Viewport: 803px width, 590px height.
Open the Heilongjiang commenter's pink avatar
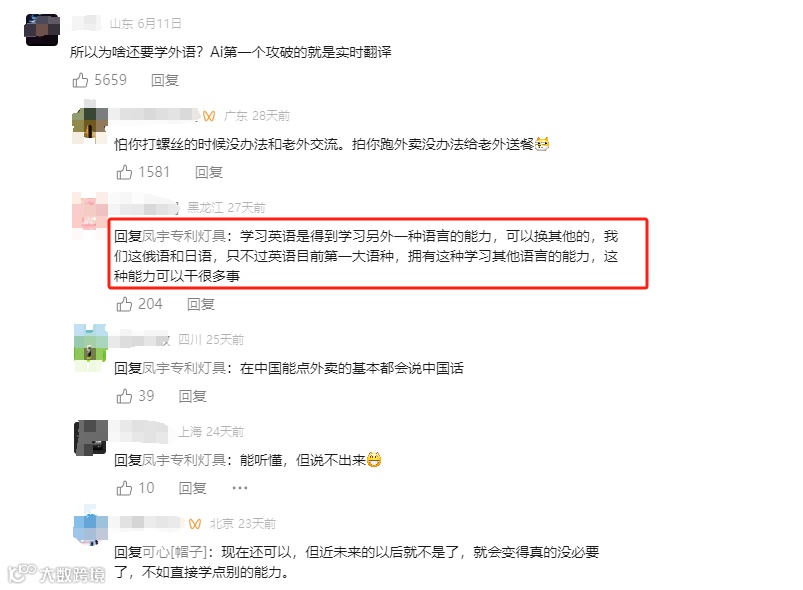(90, 216)
